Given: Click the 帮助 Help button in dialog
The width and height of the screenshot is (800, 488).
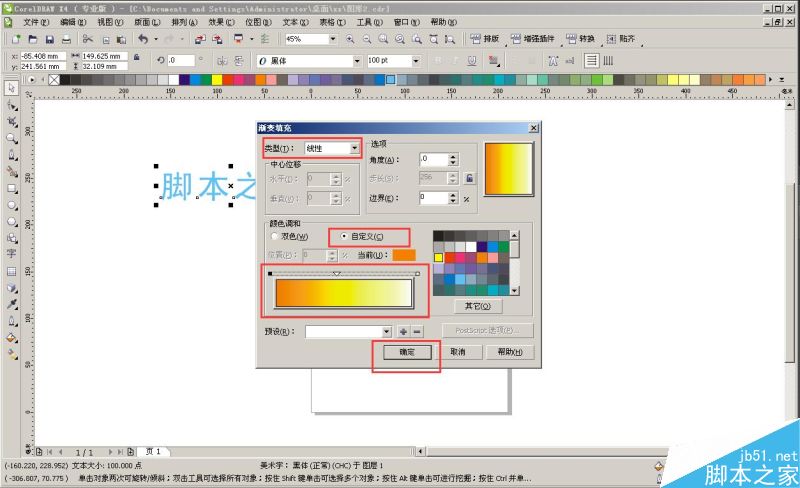Looking at the screenshot, I should click(x=510, y=352).
